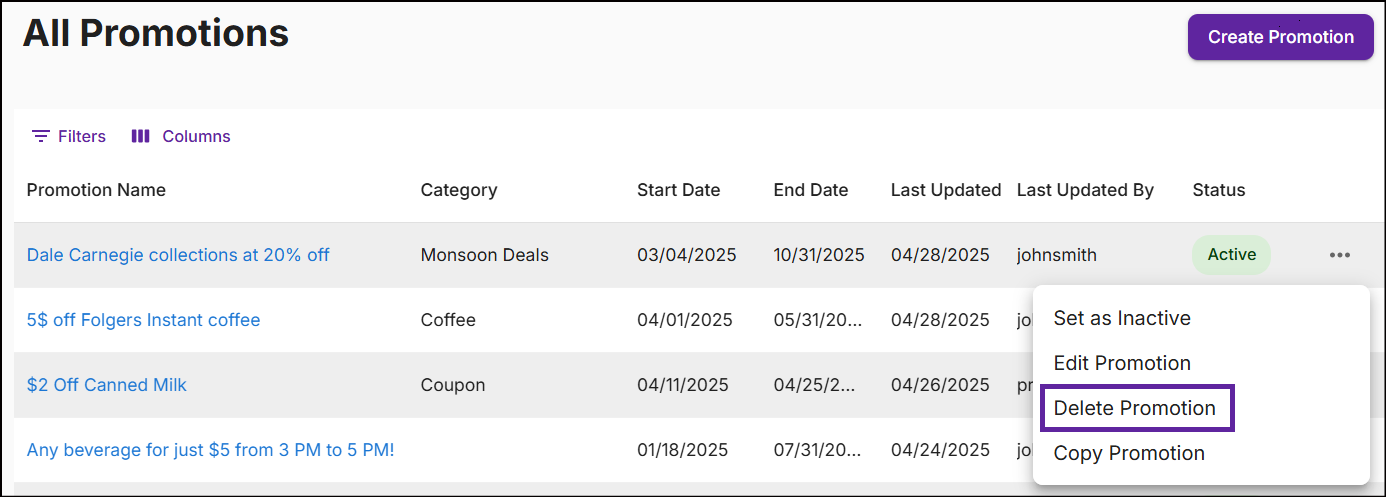Open $2 Off Canned Milk promotion
This screenshot has width=1386, height=497.
pyautogui.click(x=107, y=385)
